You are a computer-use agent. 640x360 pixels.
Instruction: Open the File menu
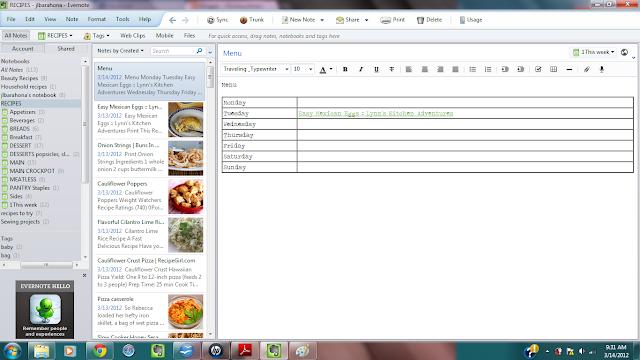click(11, 19)
